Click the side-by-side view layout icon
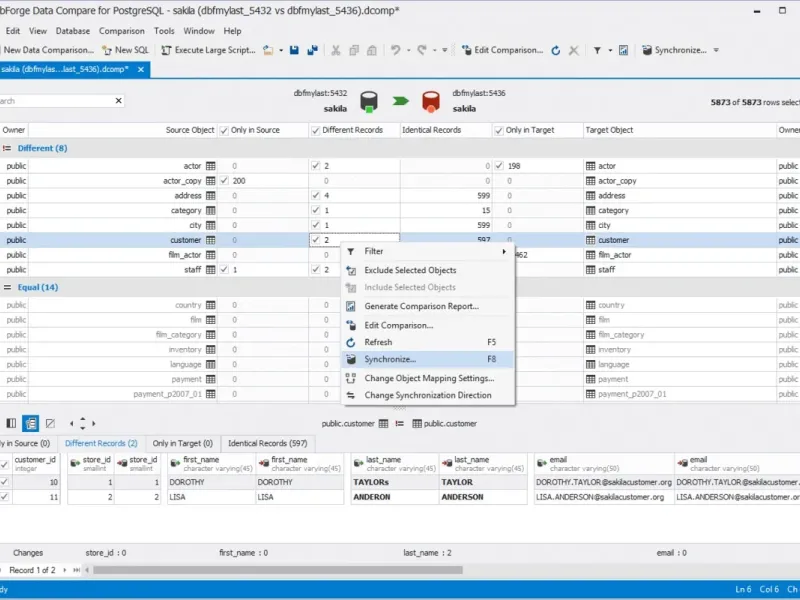800x600 pixels. click(x=11, y=423)
